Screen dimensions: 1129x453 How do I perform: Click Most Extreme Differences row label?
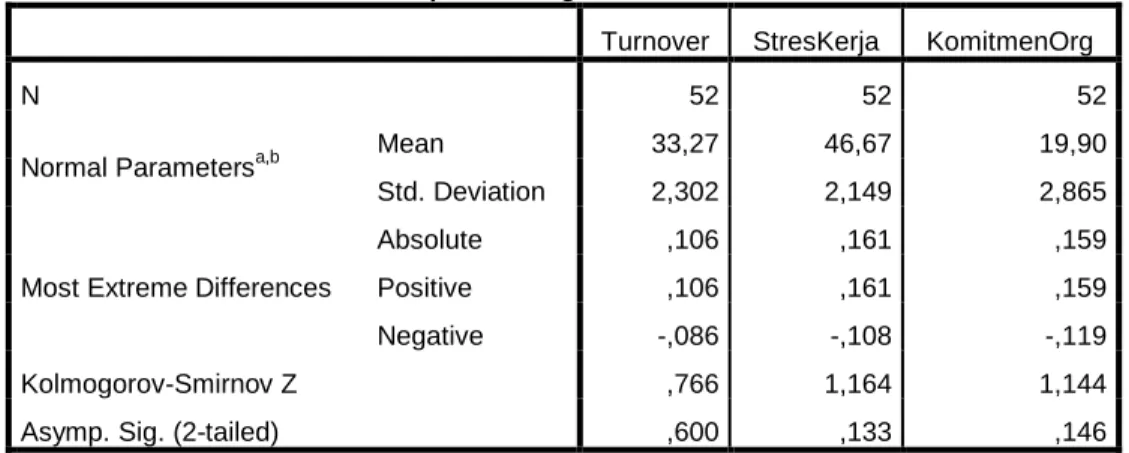pyautogui.click(x=176, y=287)
